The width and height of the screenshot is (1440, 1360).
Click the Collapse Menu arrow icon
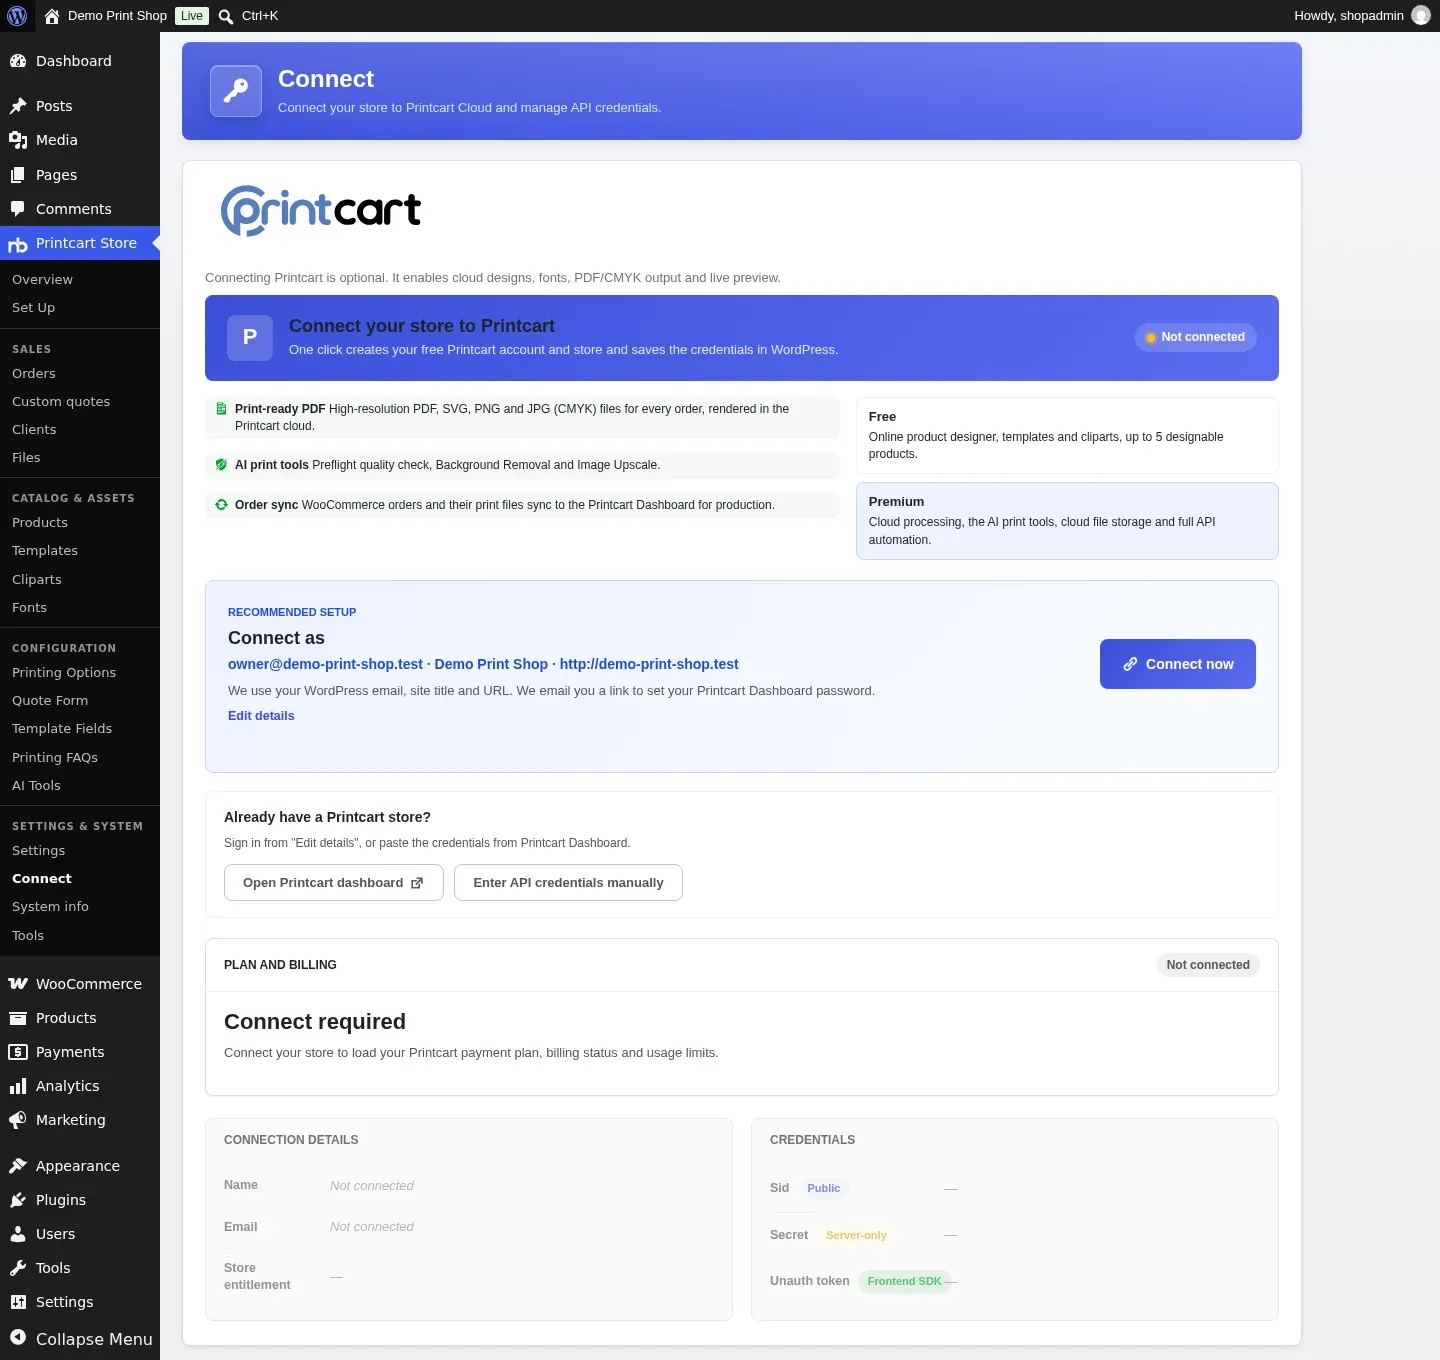(x=18, y=1338)
